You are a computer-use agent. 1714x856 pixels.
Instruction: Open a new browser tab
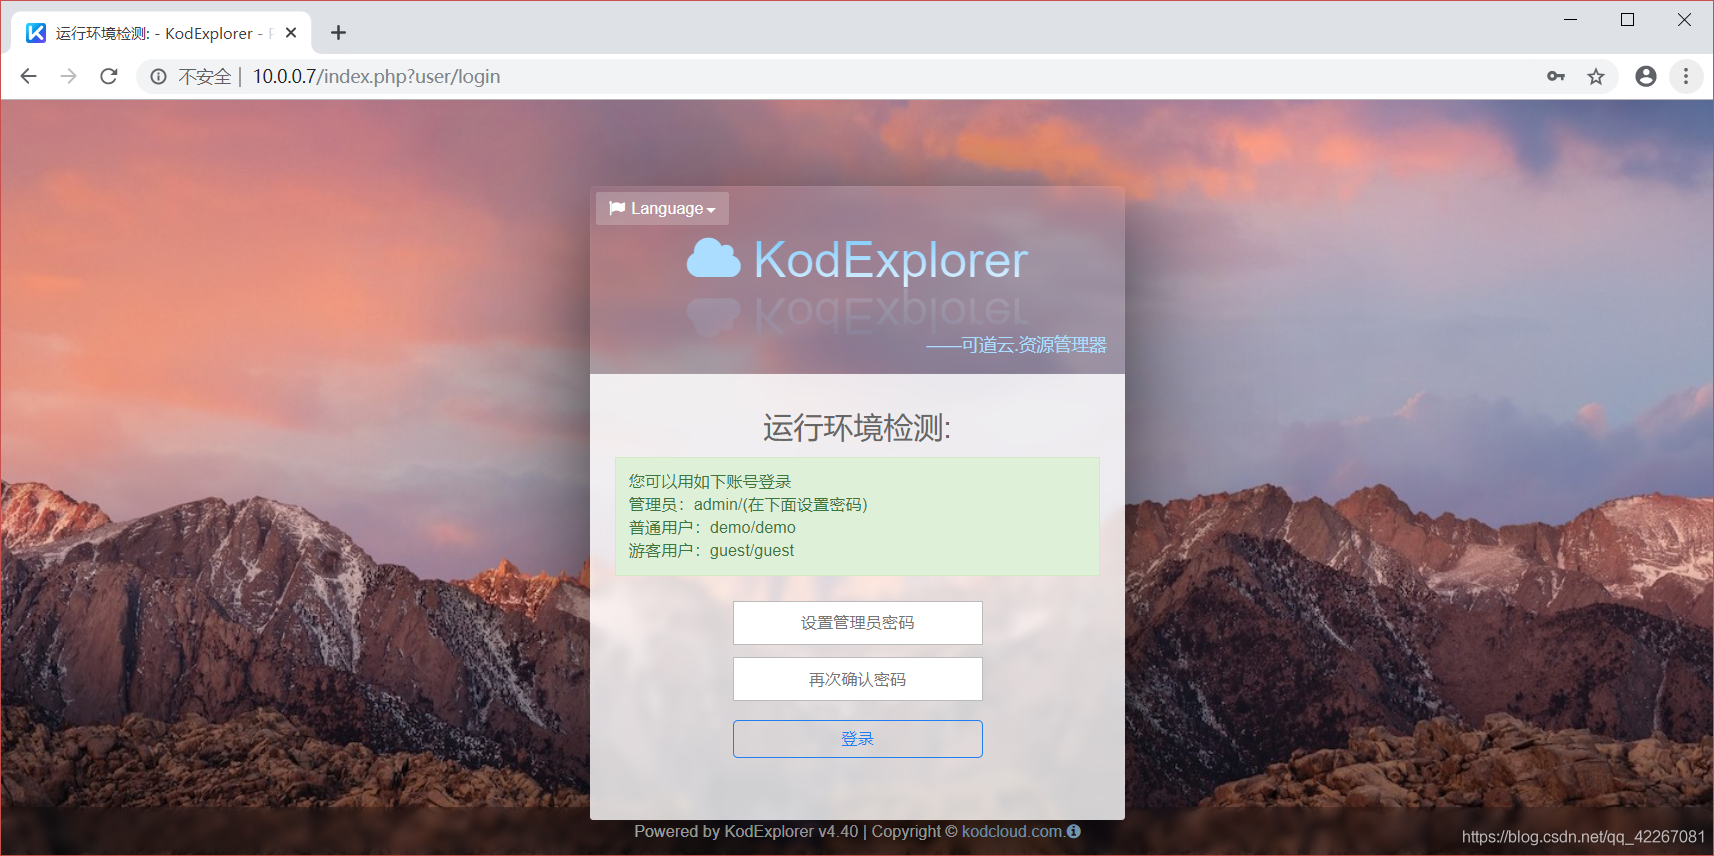pyautogui.click(x=339, y=33)
